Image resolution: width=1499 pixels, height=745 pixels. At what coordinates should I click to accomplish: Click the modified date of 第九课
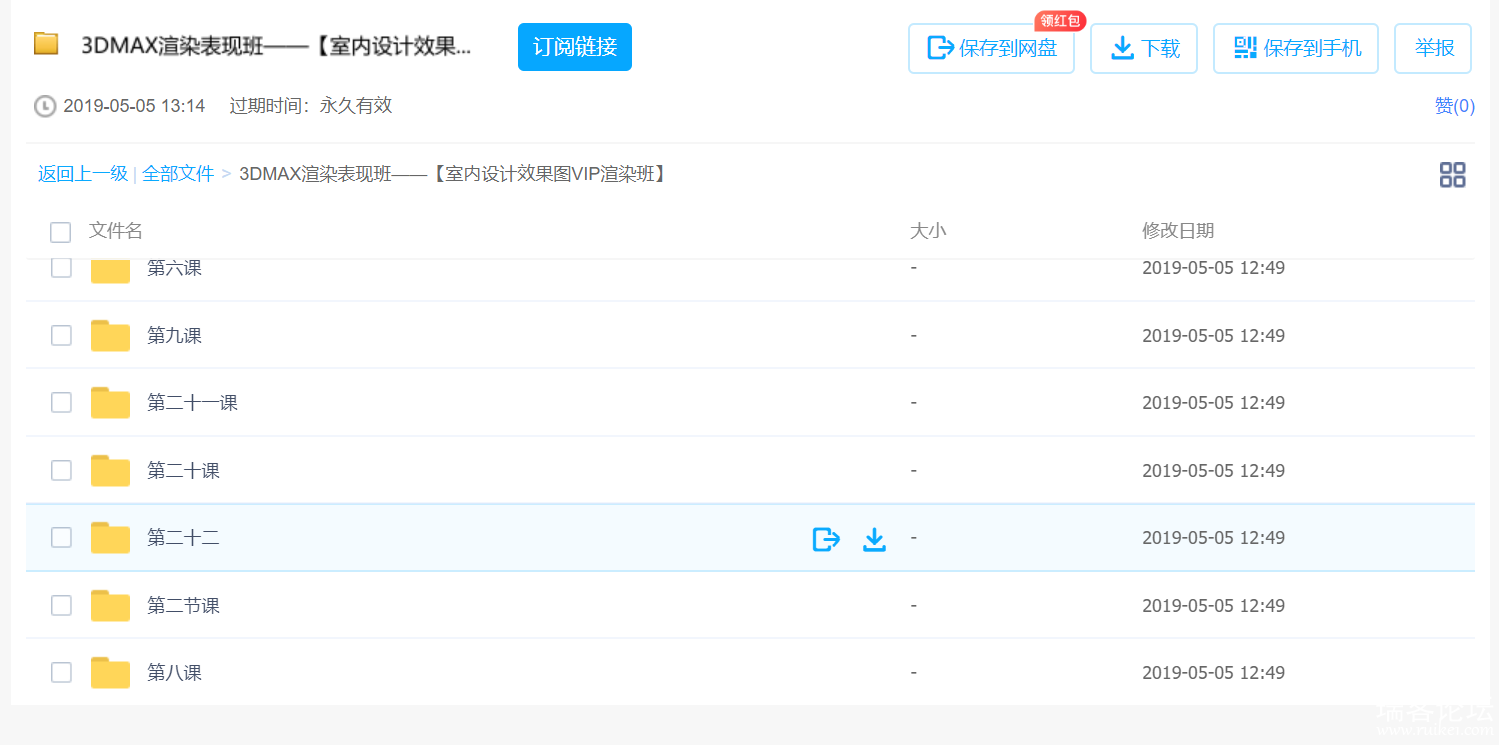click(x=1214, y=336)
